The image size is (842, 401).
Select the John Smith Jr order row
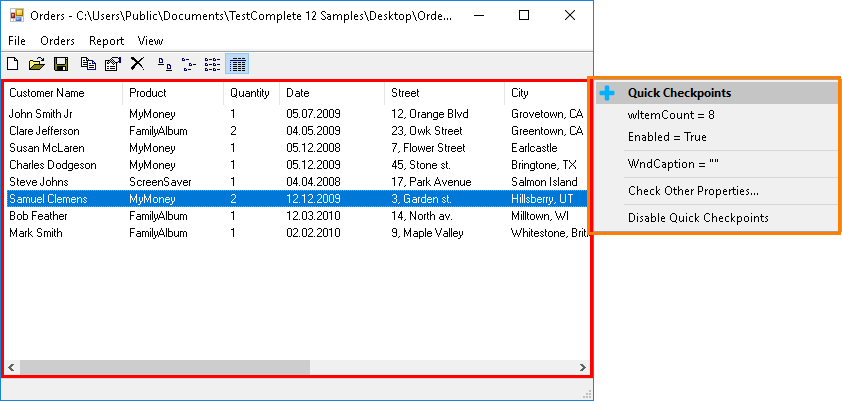[x=296, y=114]
